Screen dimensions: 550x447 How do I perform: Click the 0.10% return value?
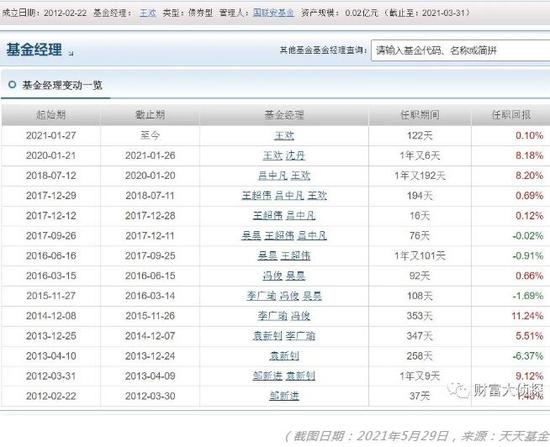pyautogui.click(x=529, y=135)
